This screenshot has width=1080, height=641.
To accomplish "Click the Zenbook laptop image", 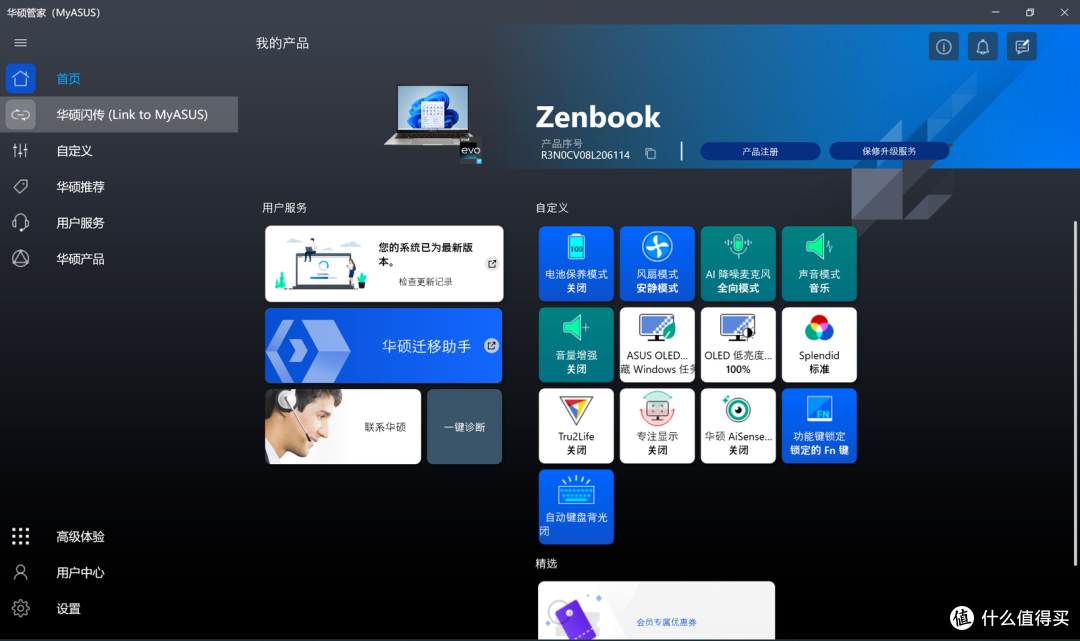I will pos(433,123).
